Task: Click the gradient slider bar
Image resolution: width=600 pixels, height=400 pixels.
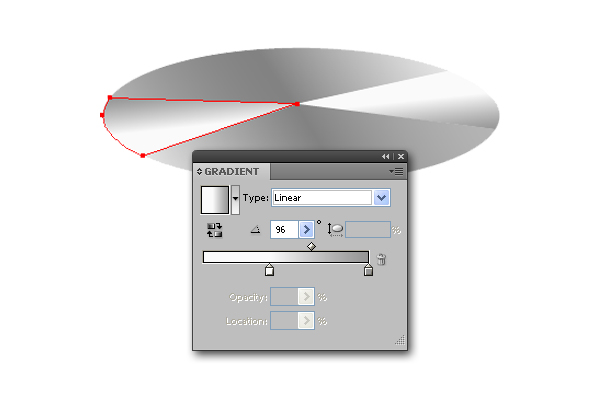Action: (x=286, y=257)
